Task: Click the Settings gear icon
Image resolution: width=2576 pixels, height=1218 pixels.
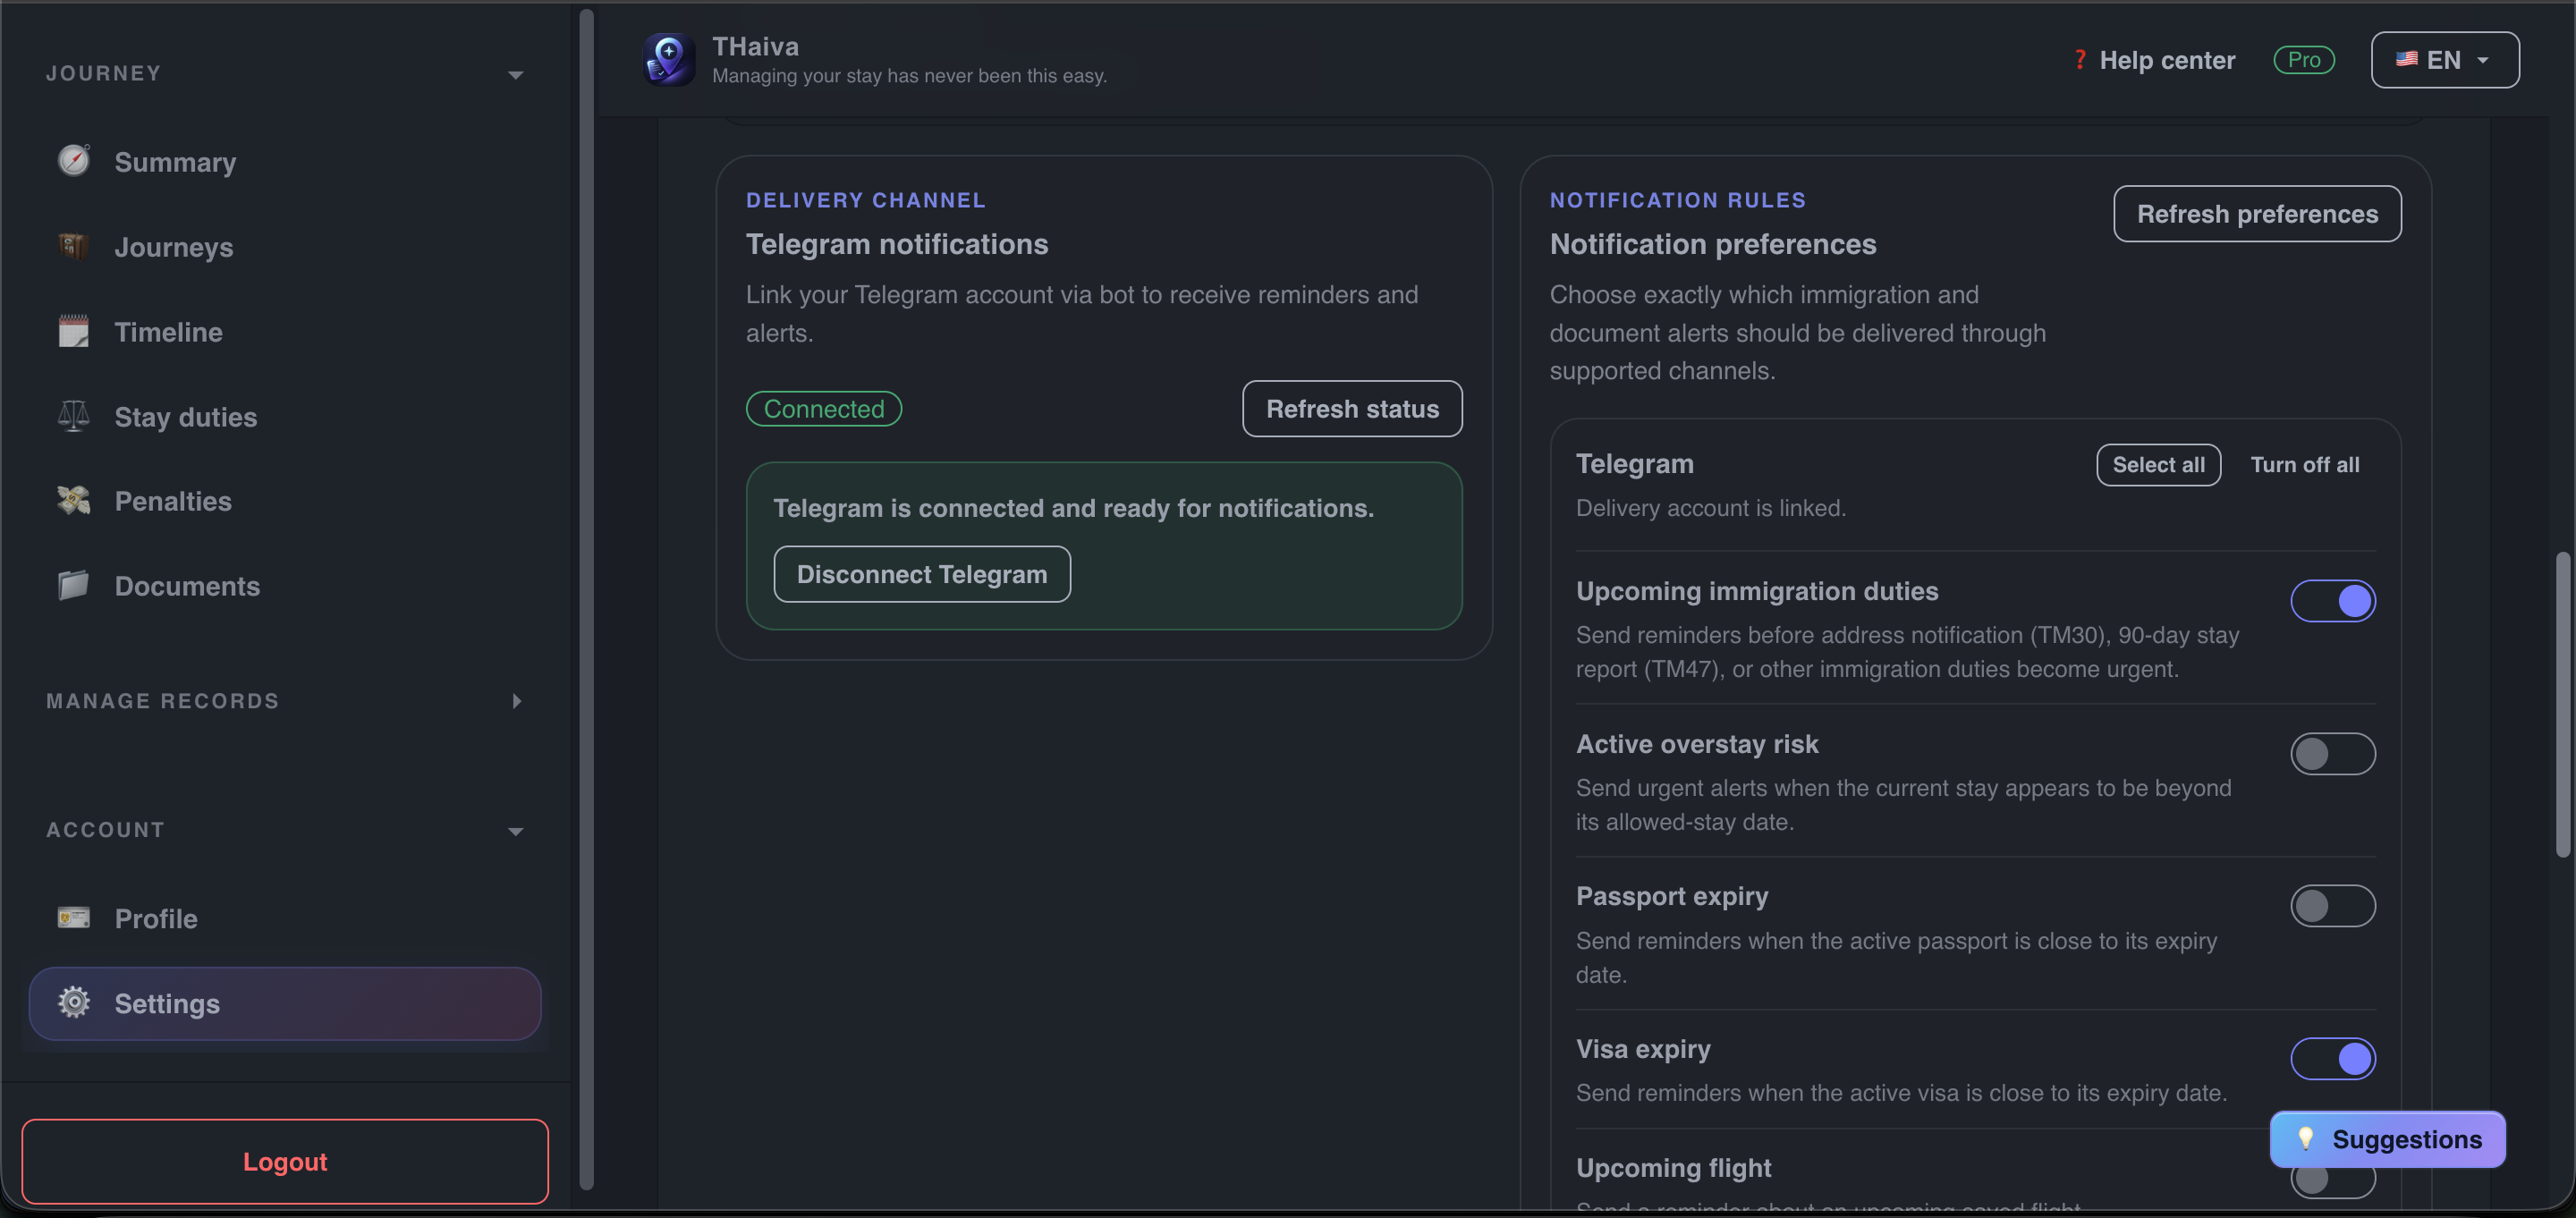Action: coord(73,1002)
